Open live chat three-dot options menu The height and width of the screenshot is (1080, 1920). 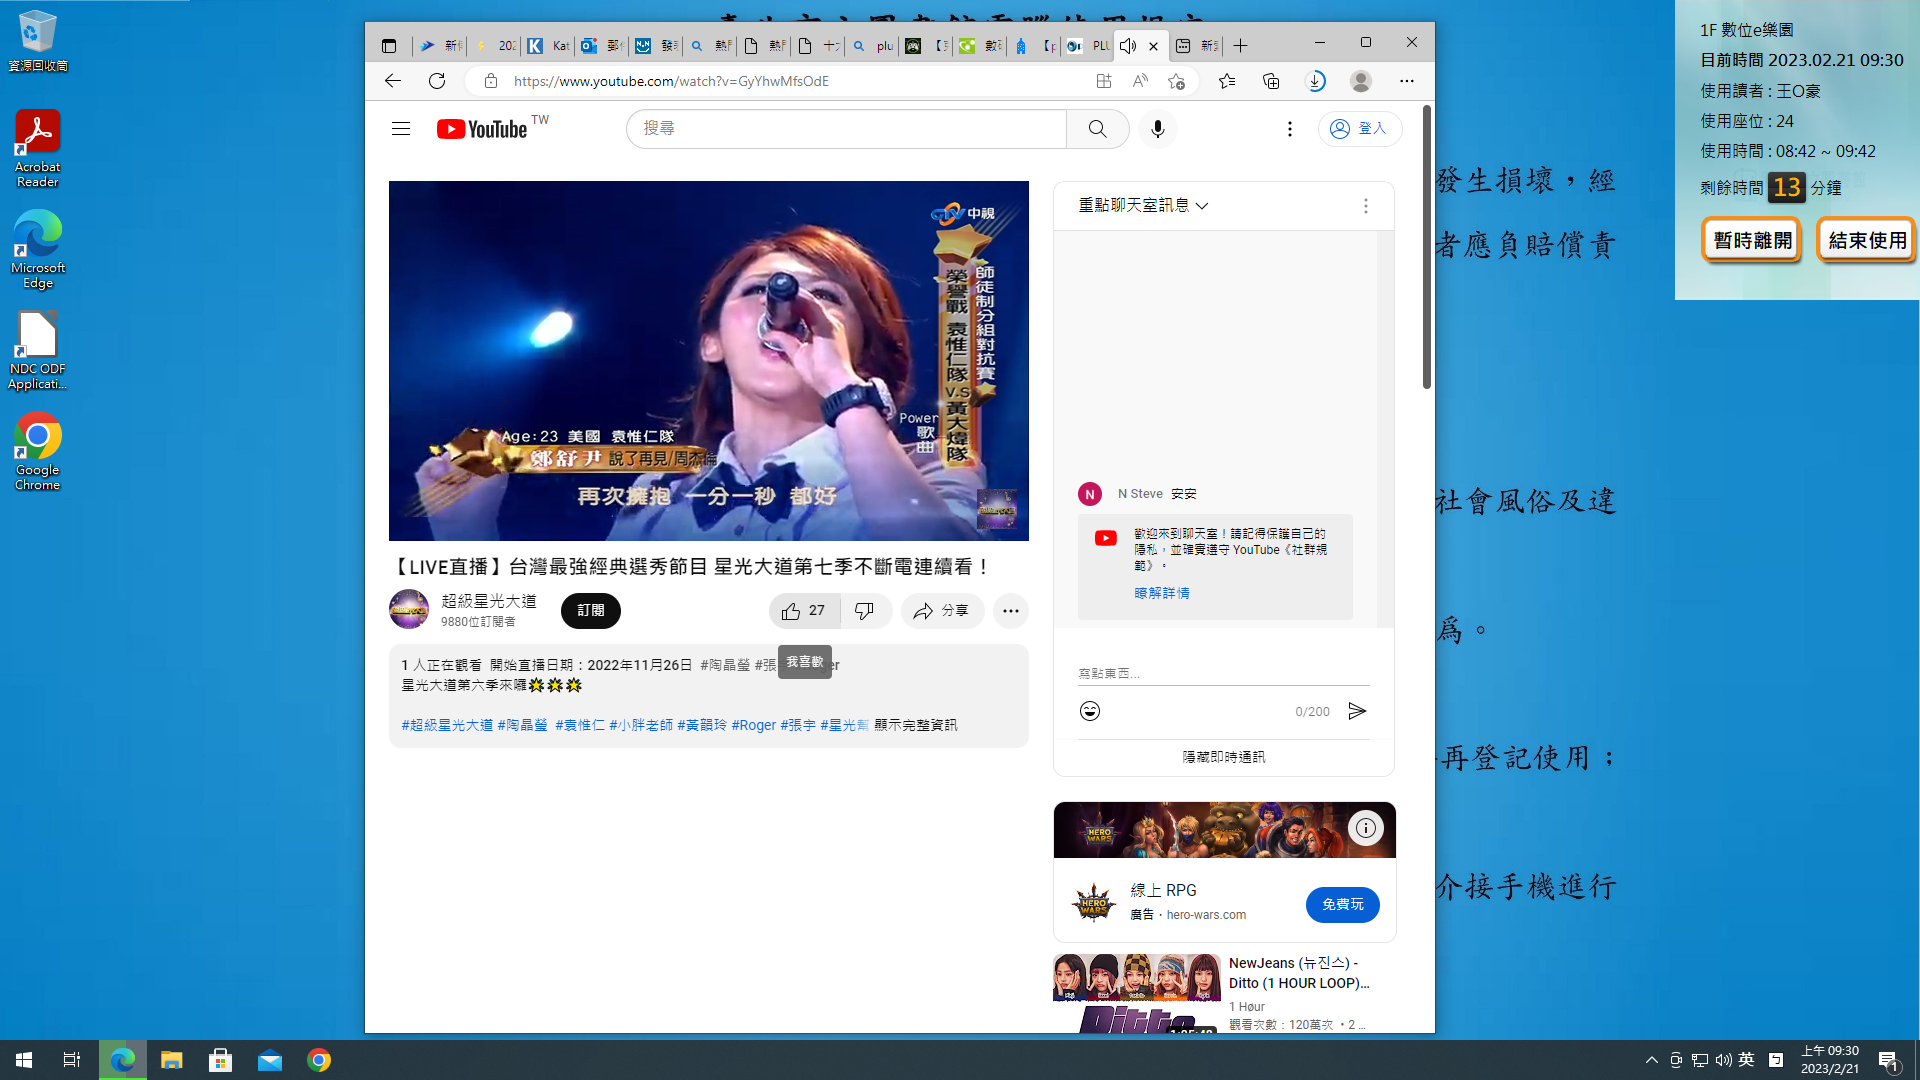tap(1365, 206)
